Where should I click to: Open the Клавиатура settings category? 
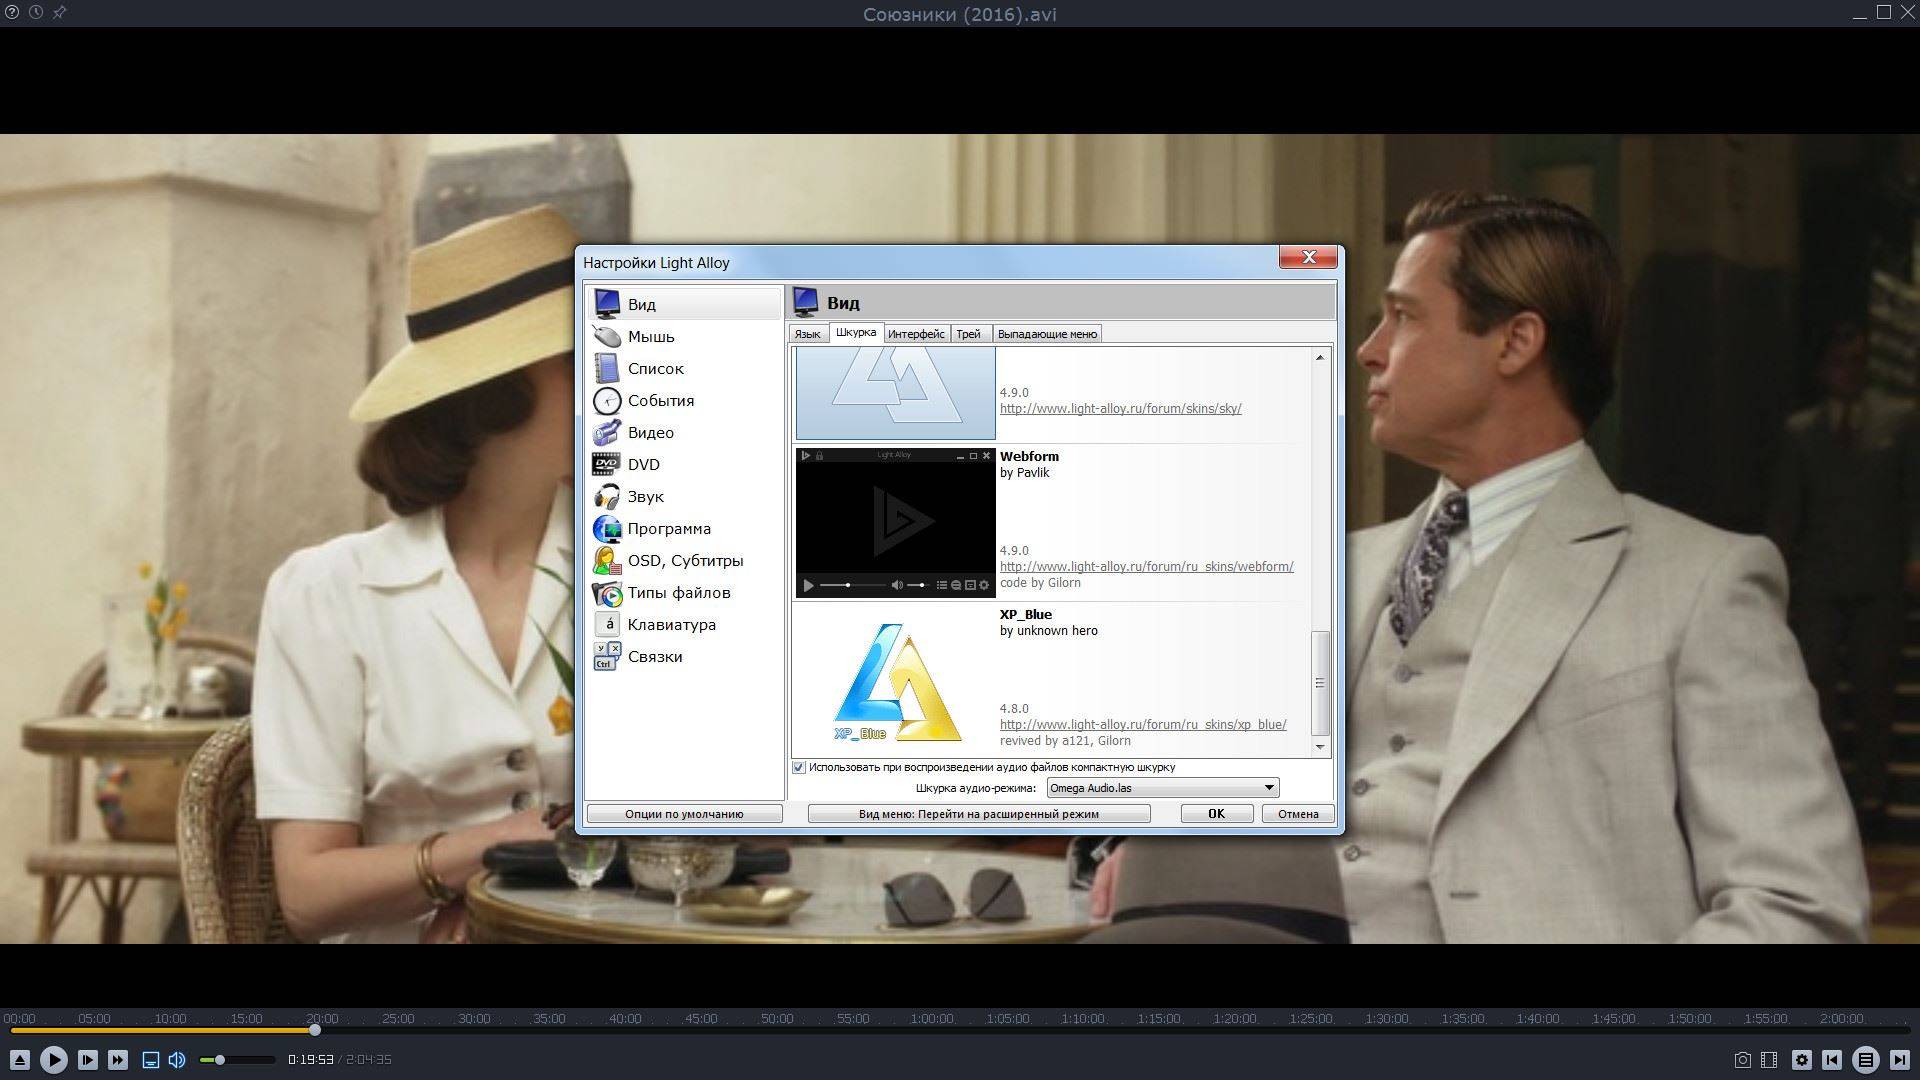point(684,624)
